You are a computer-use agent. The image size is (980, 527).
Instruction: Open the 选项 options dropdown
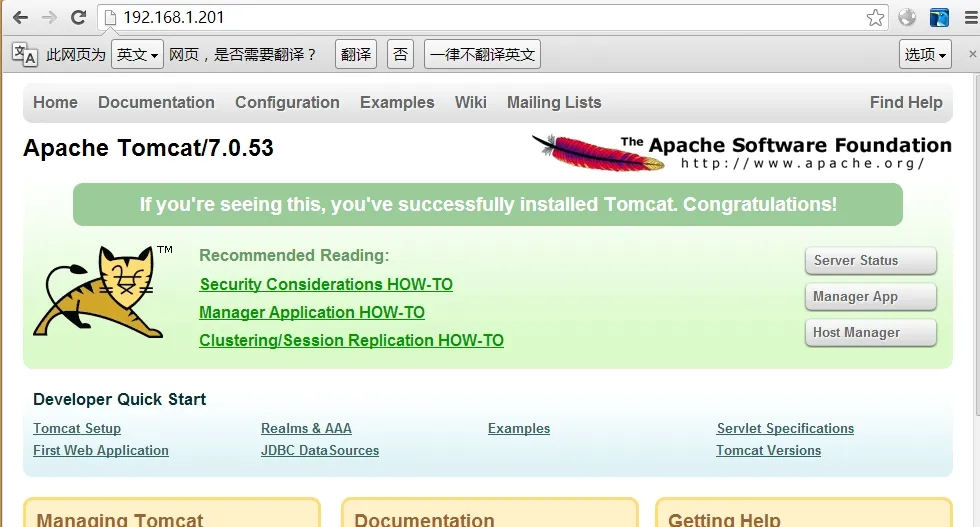[x=925, y=54]
